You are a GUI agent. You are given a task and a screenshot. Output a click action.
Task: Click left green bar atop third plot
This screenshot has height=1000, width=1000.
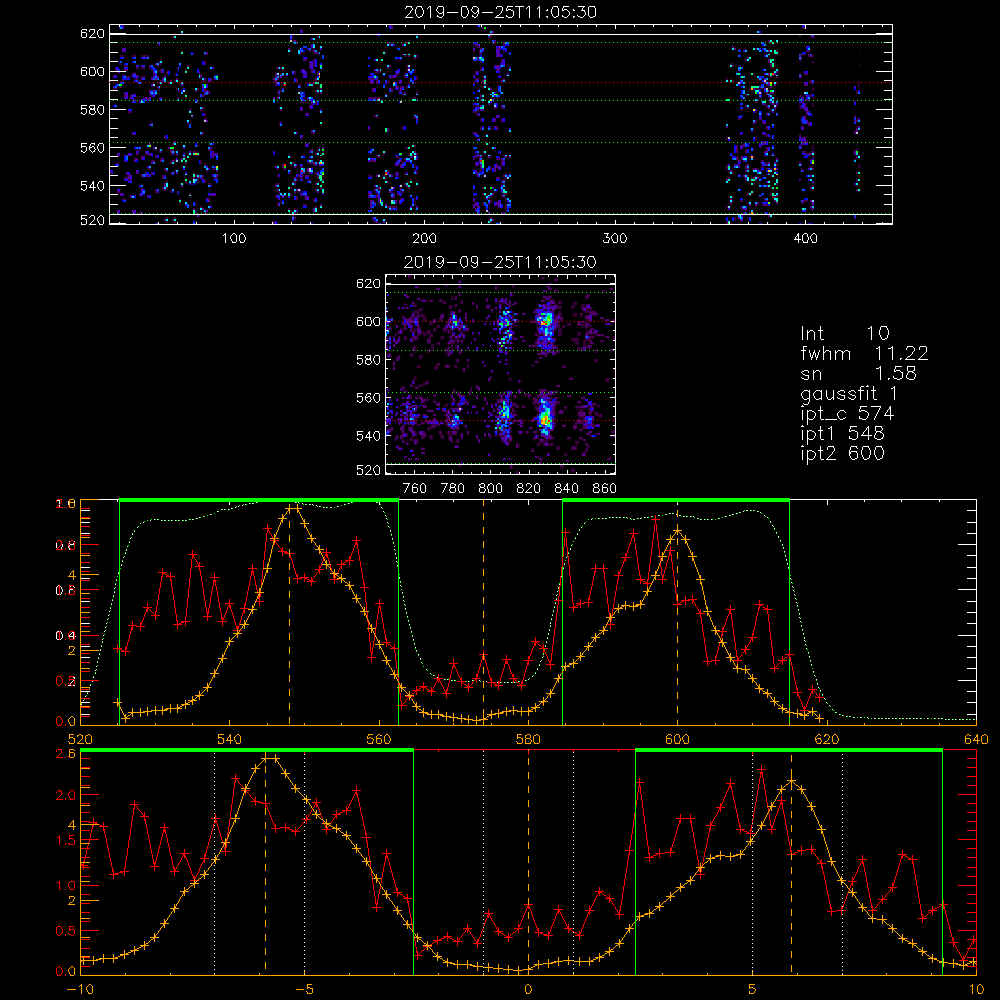pyautogui.click(x=259, y=500)
